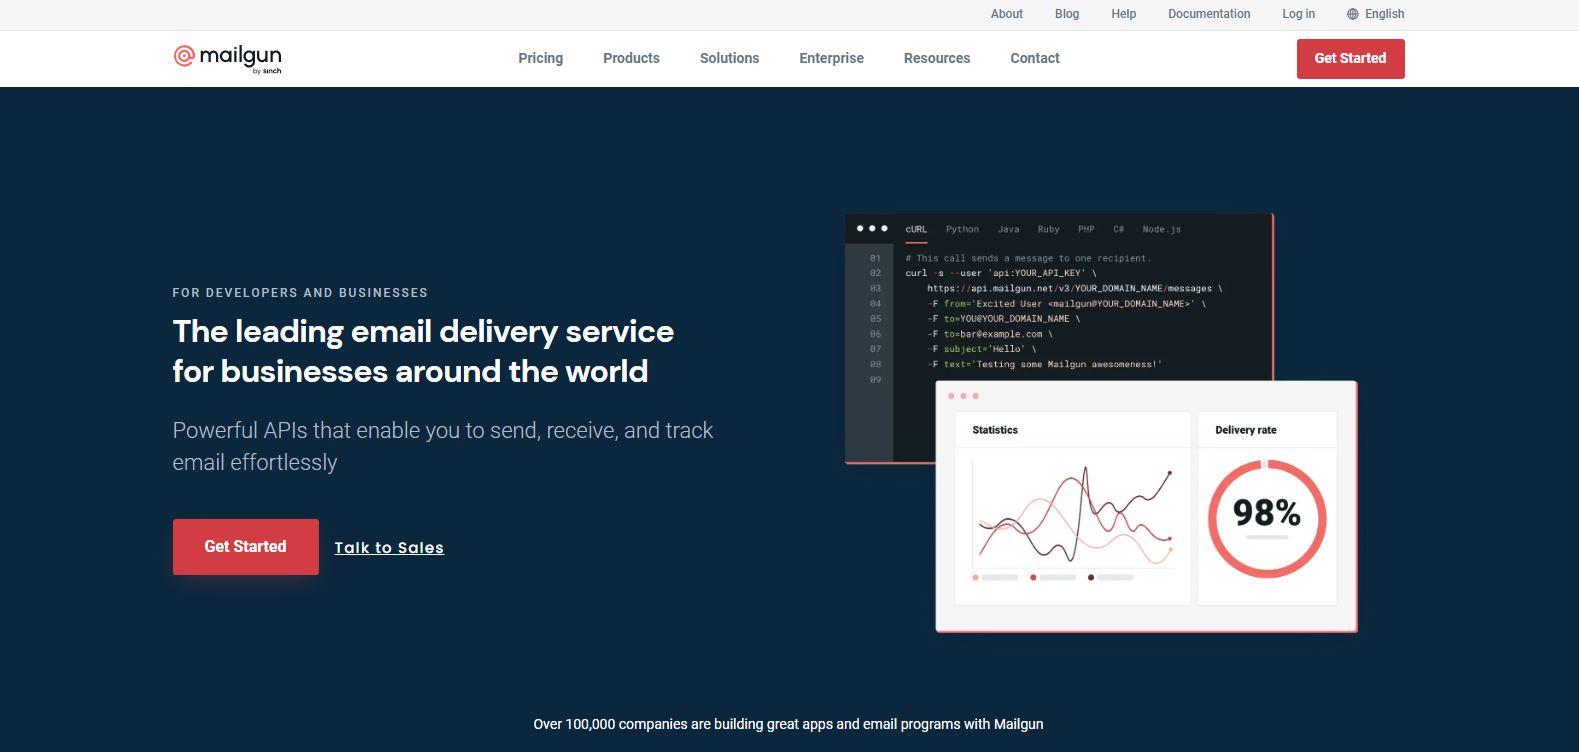Open the English language selector
Screen dimensions: 1579x752
[1375, 14]
